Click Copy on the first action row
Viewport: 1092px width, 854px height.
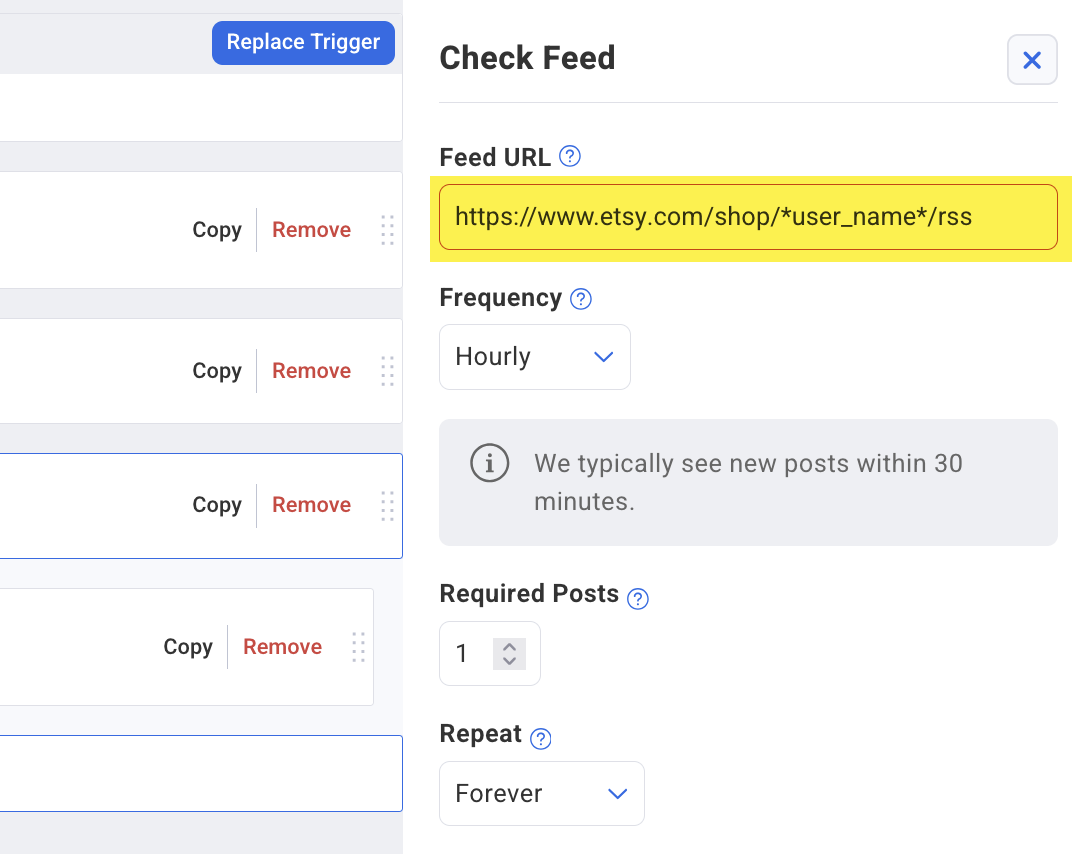[217, 230]
